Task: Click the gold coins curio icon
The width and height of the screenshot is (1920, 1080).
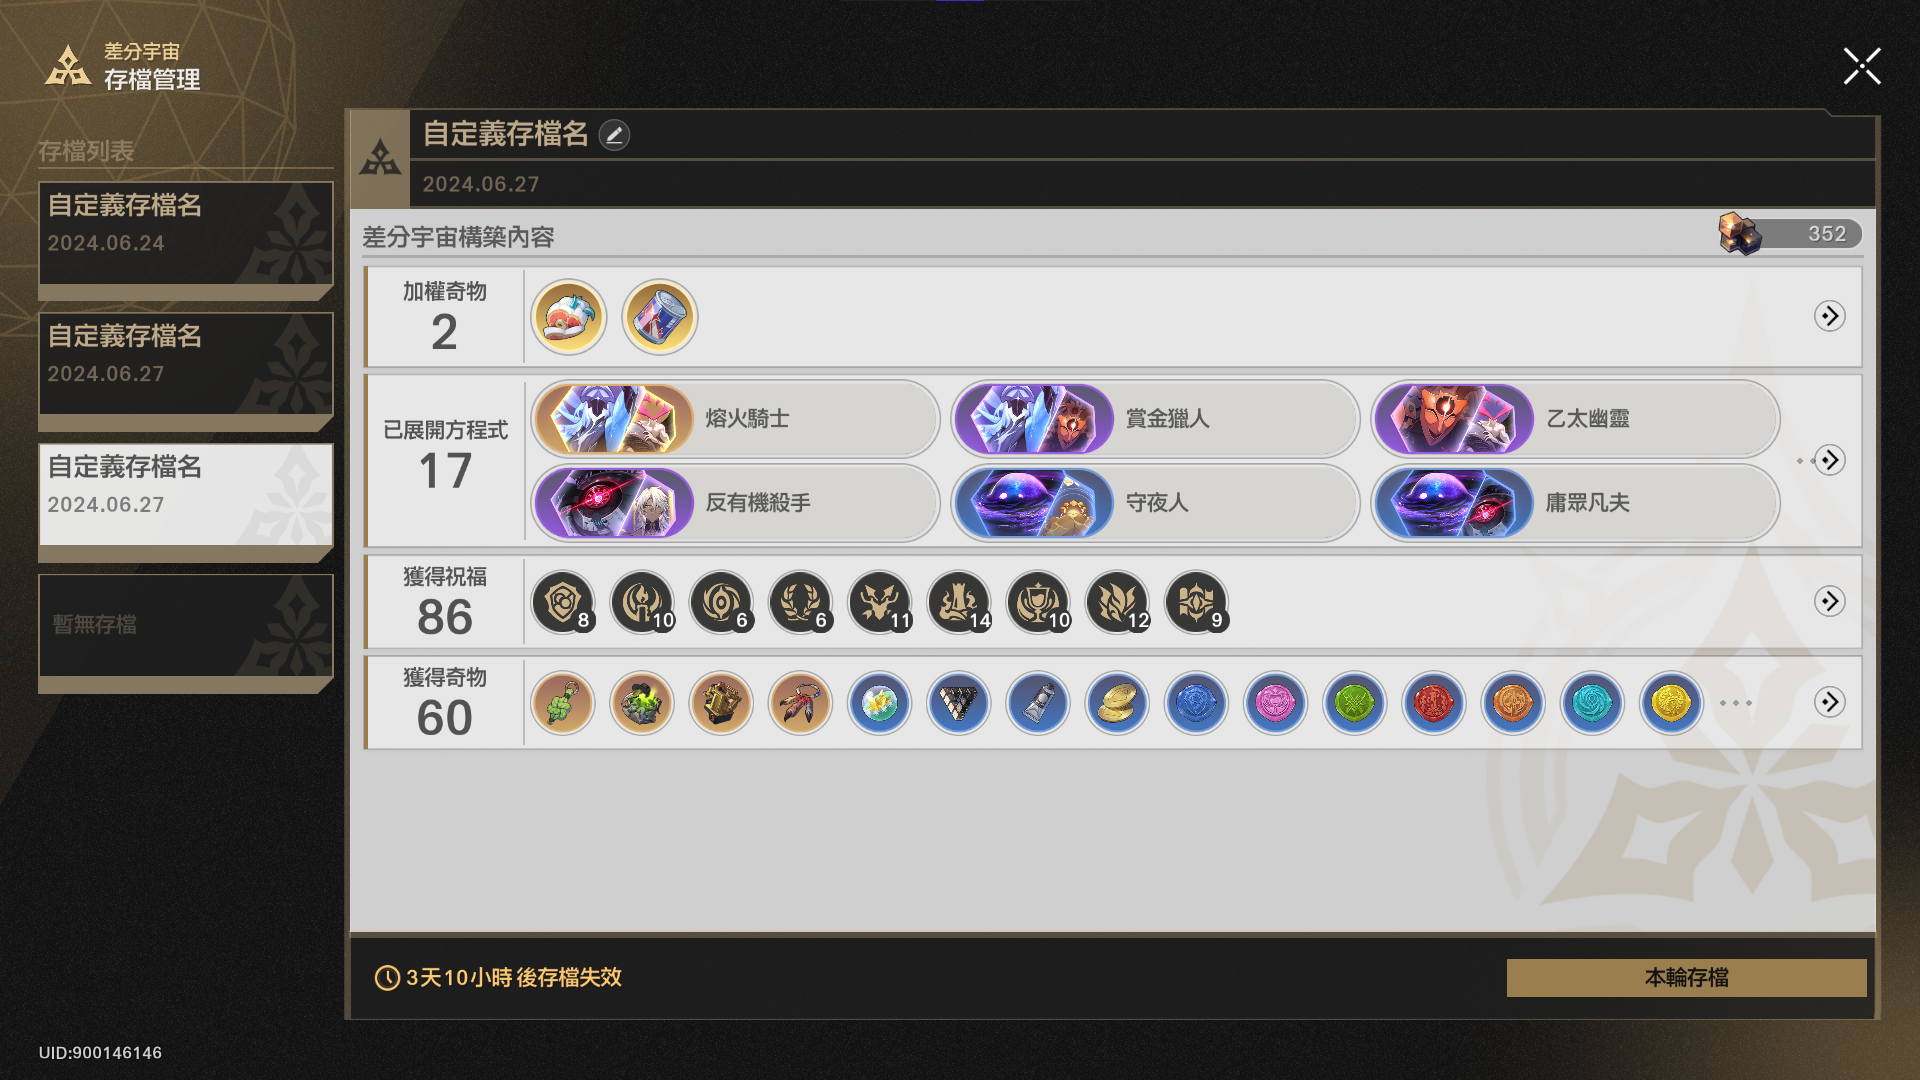Action: tap(1117, 703)
